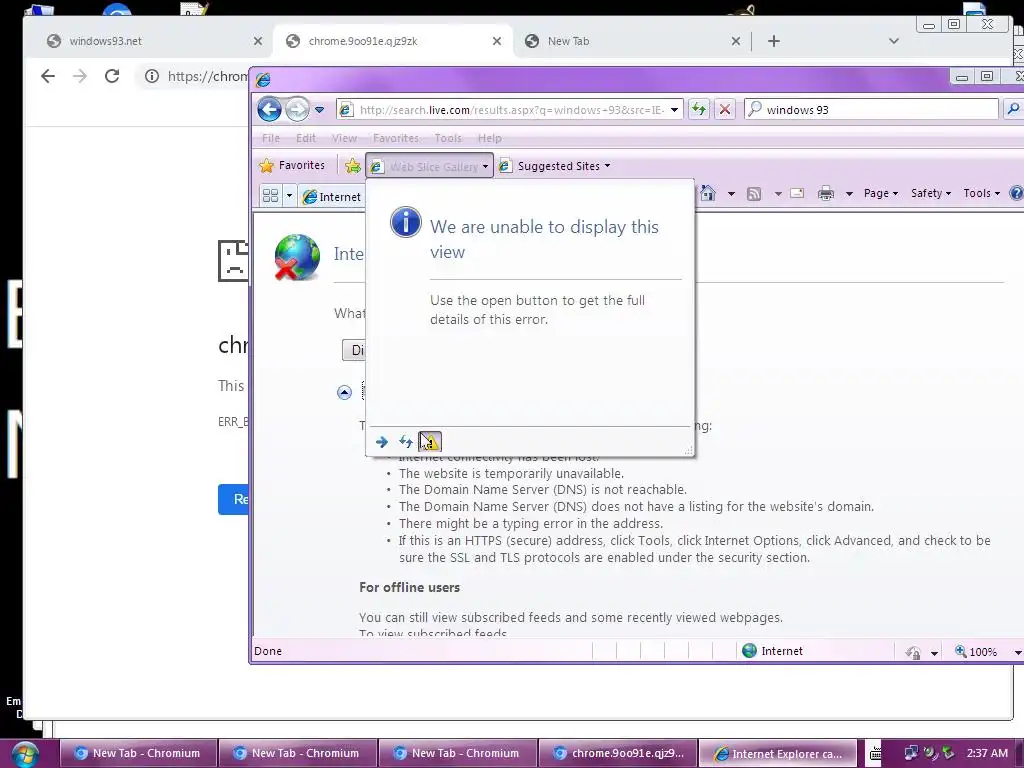Click the on-screen keyboard icon in the taskbar
Viewport: 1024px width, 768px height.
coord(874,754)
